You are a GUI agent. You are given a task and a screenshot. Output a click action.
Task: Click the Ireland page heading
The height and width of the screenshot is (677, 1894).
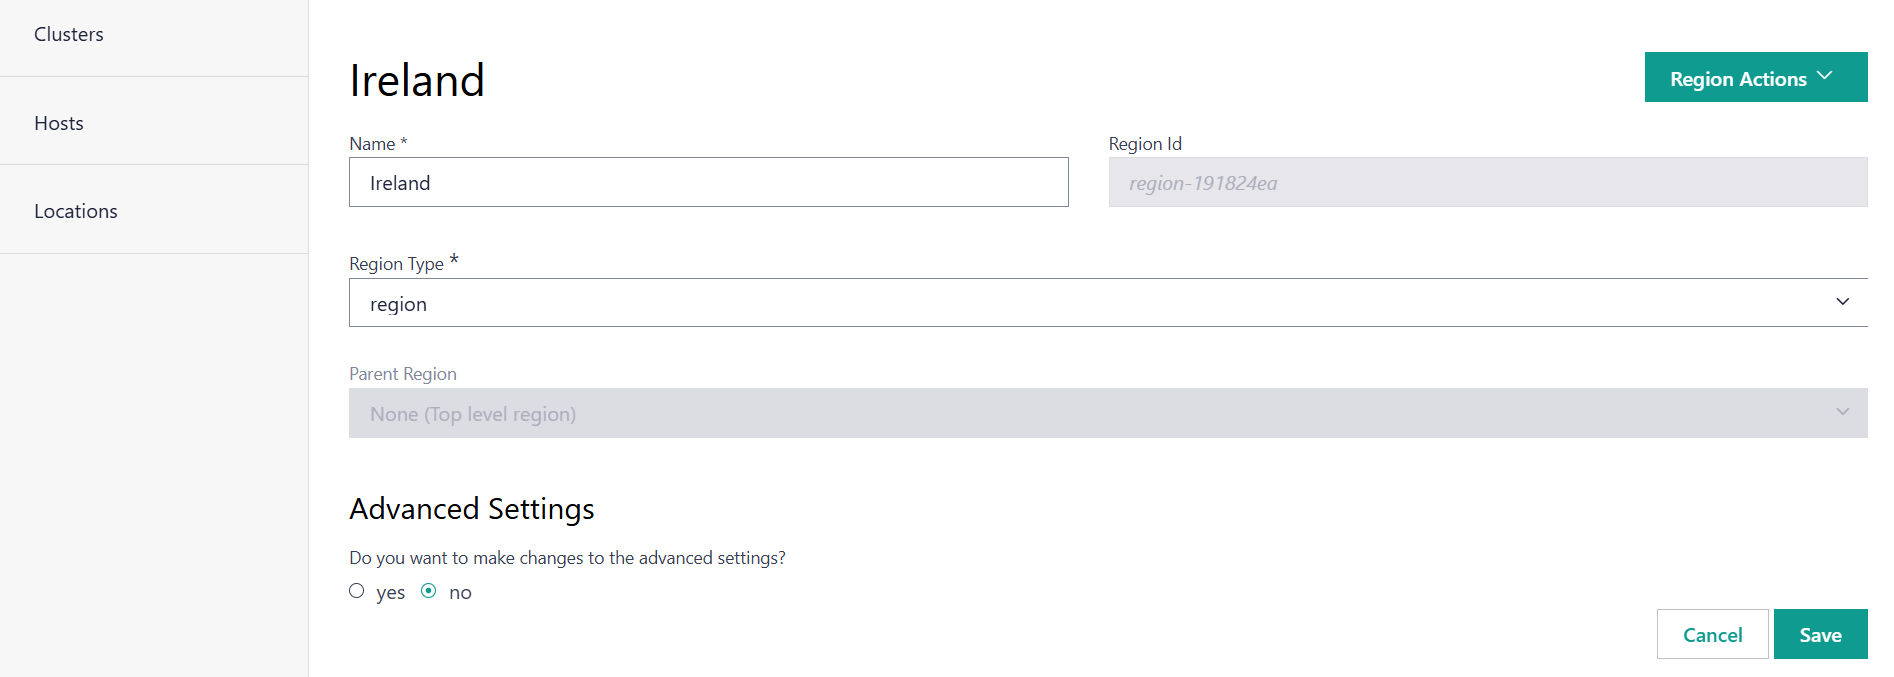pyautogui.click(x=417, y=80)
